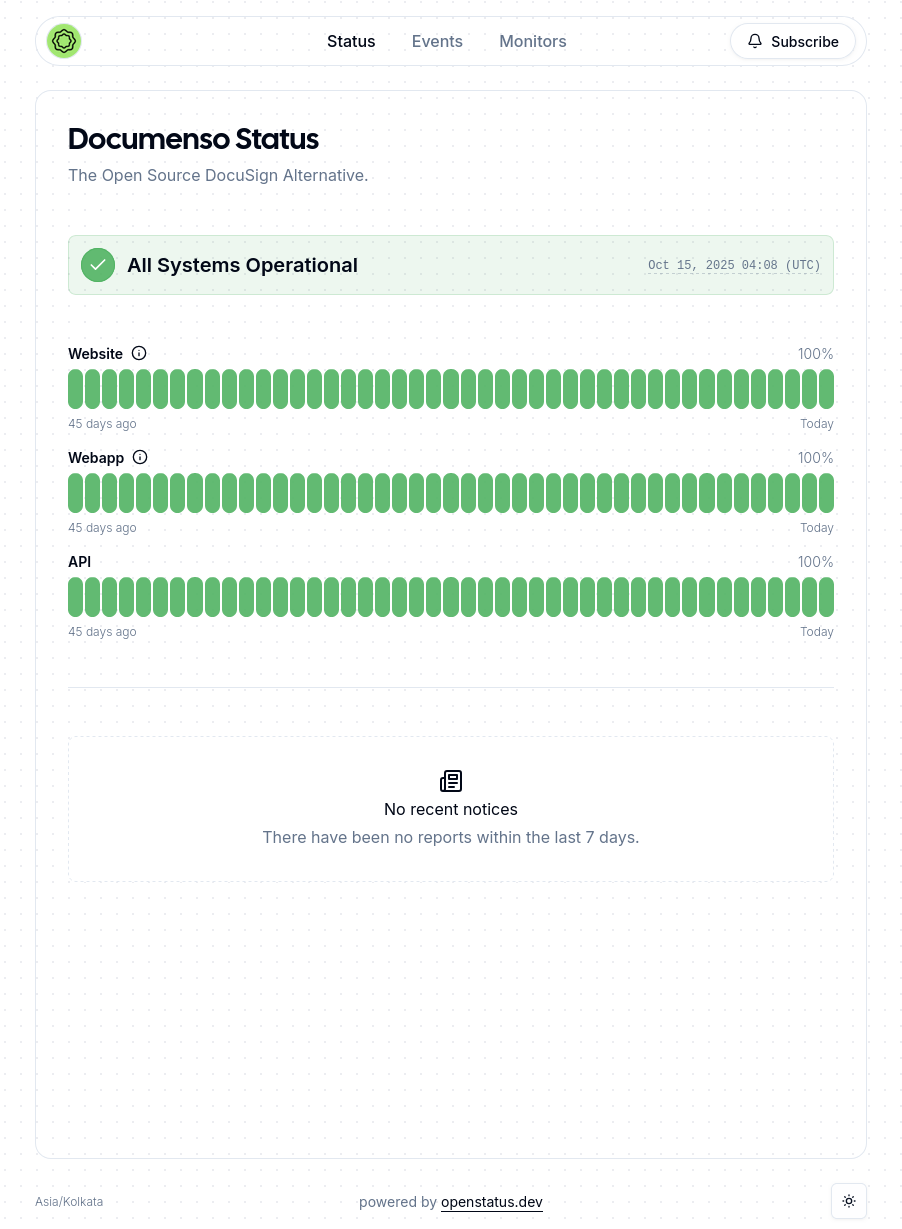Viewport: 902px width, 1229px height.
Task: Click the Website info icon
Action: pyautogui.click(x=139, y=353)
